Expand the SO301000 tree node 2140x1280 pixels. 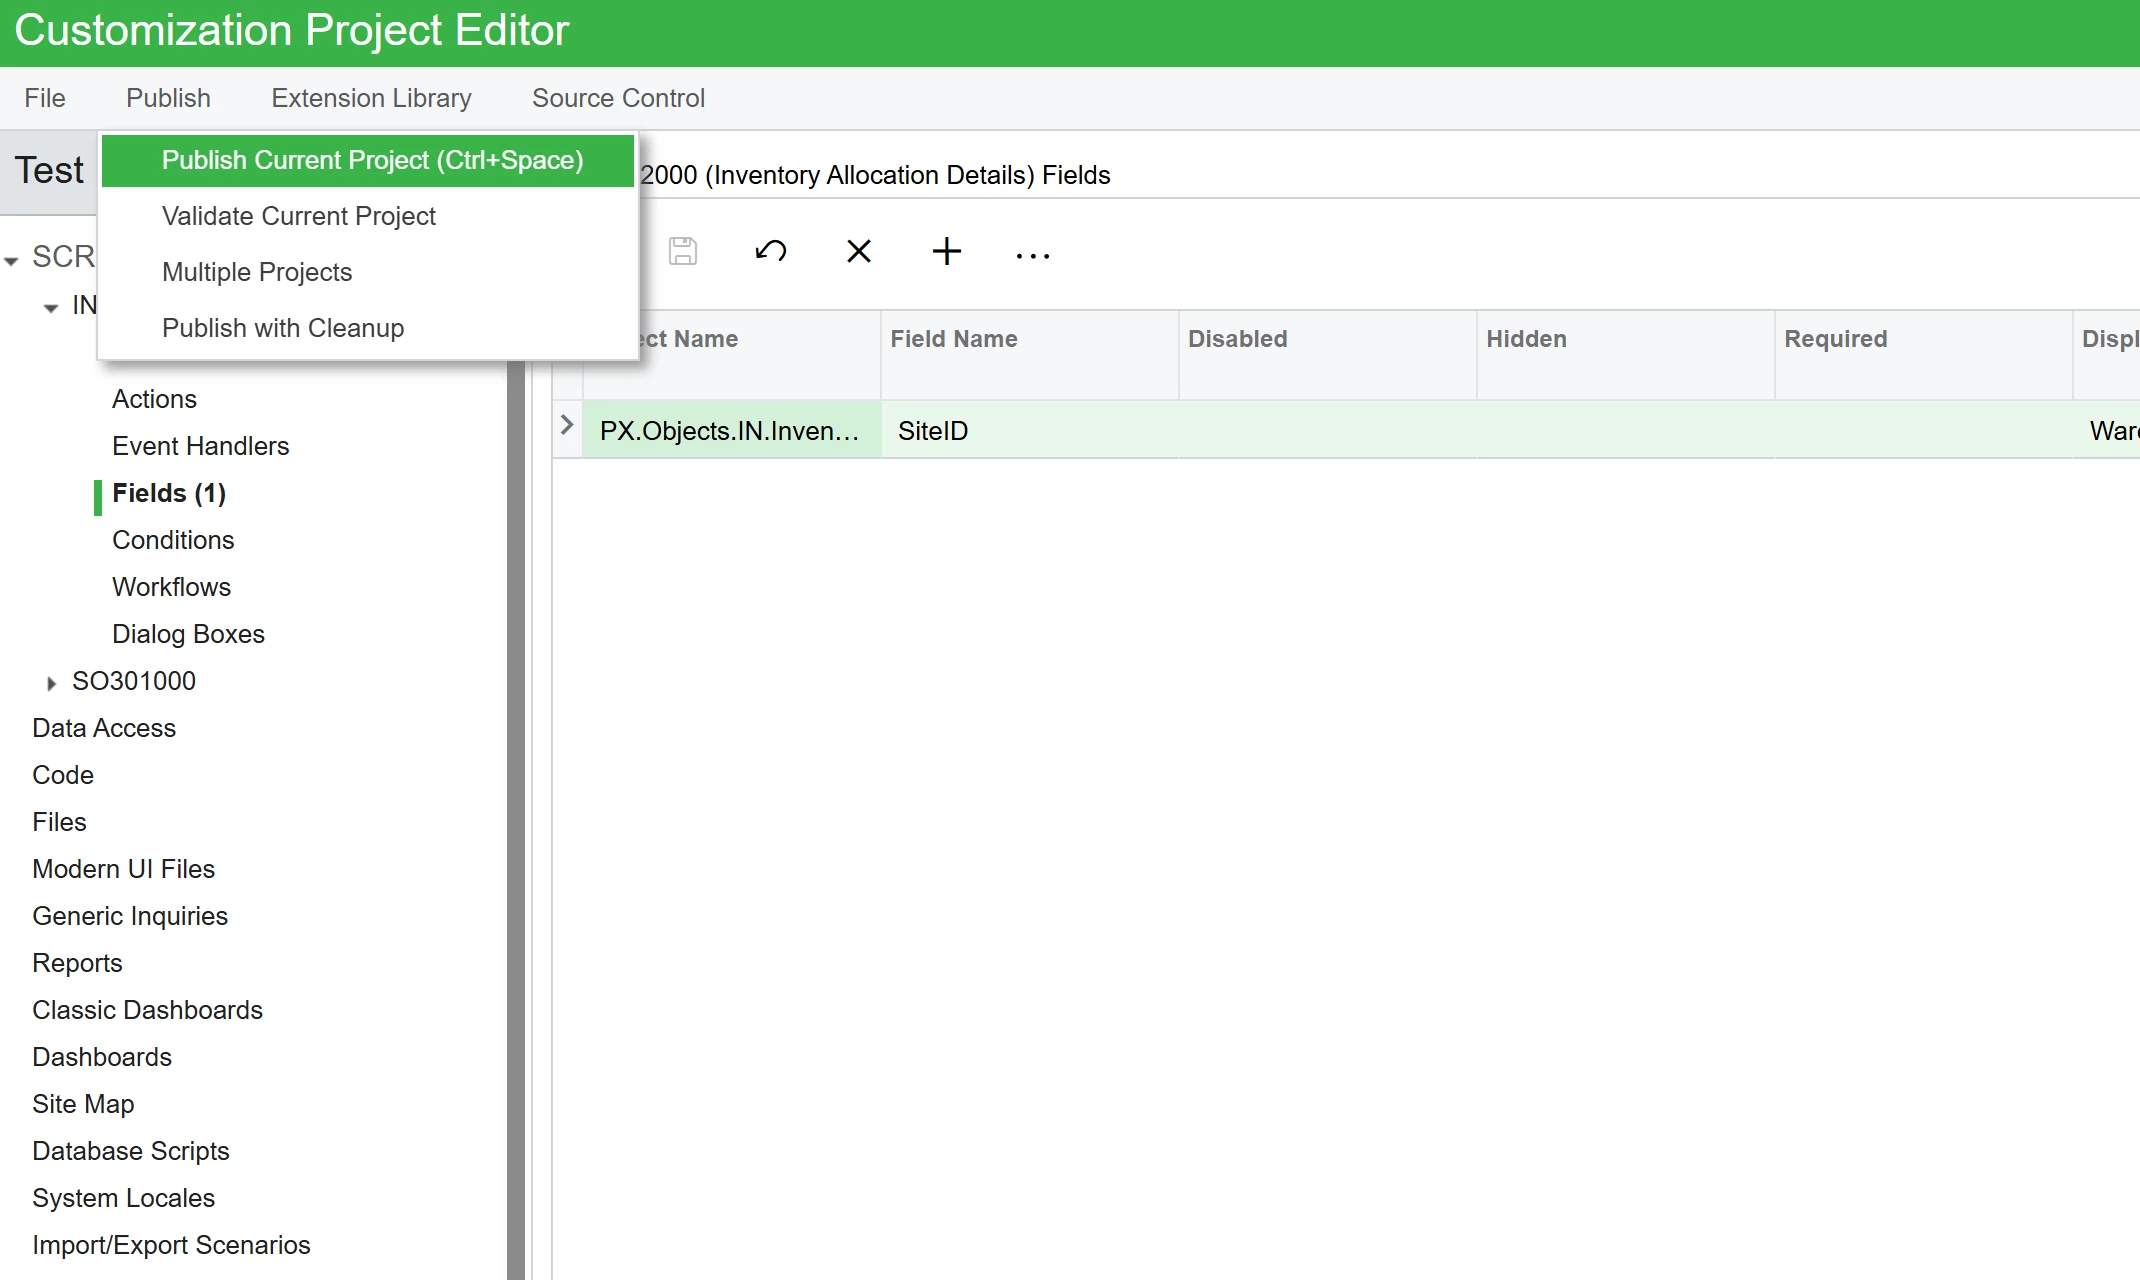51,683
